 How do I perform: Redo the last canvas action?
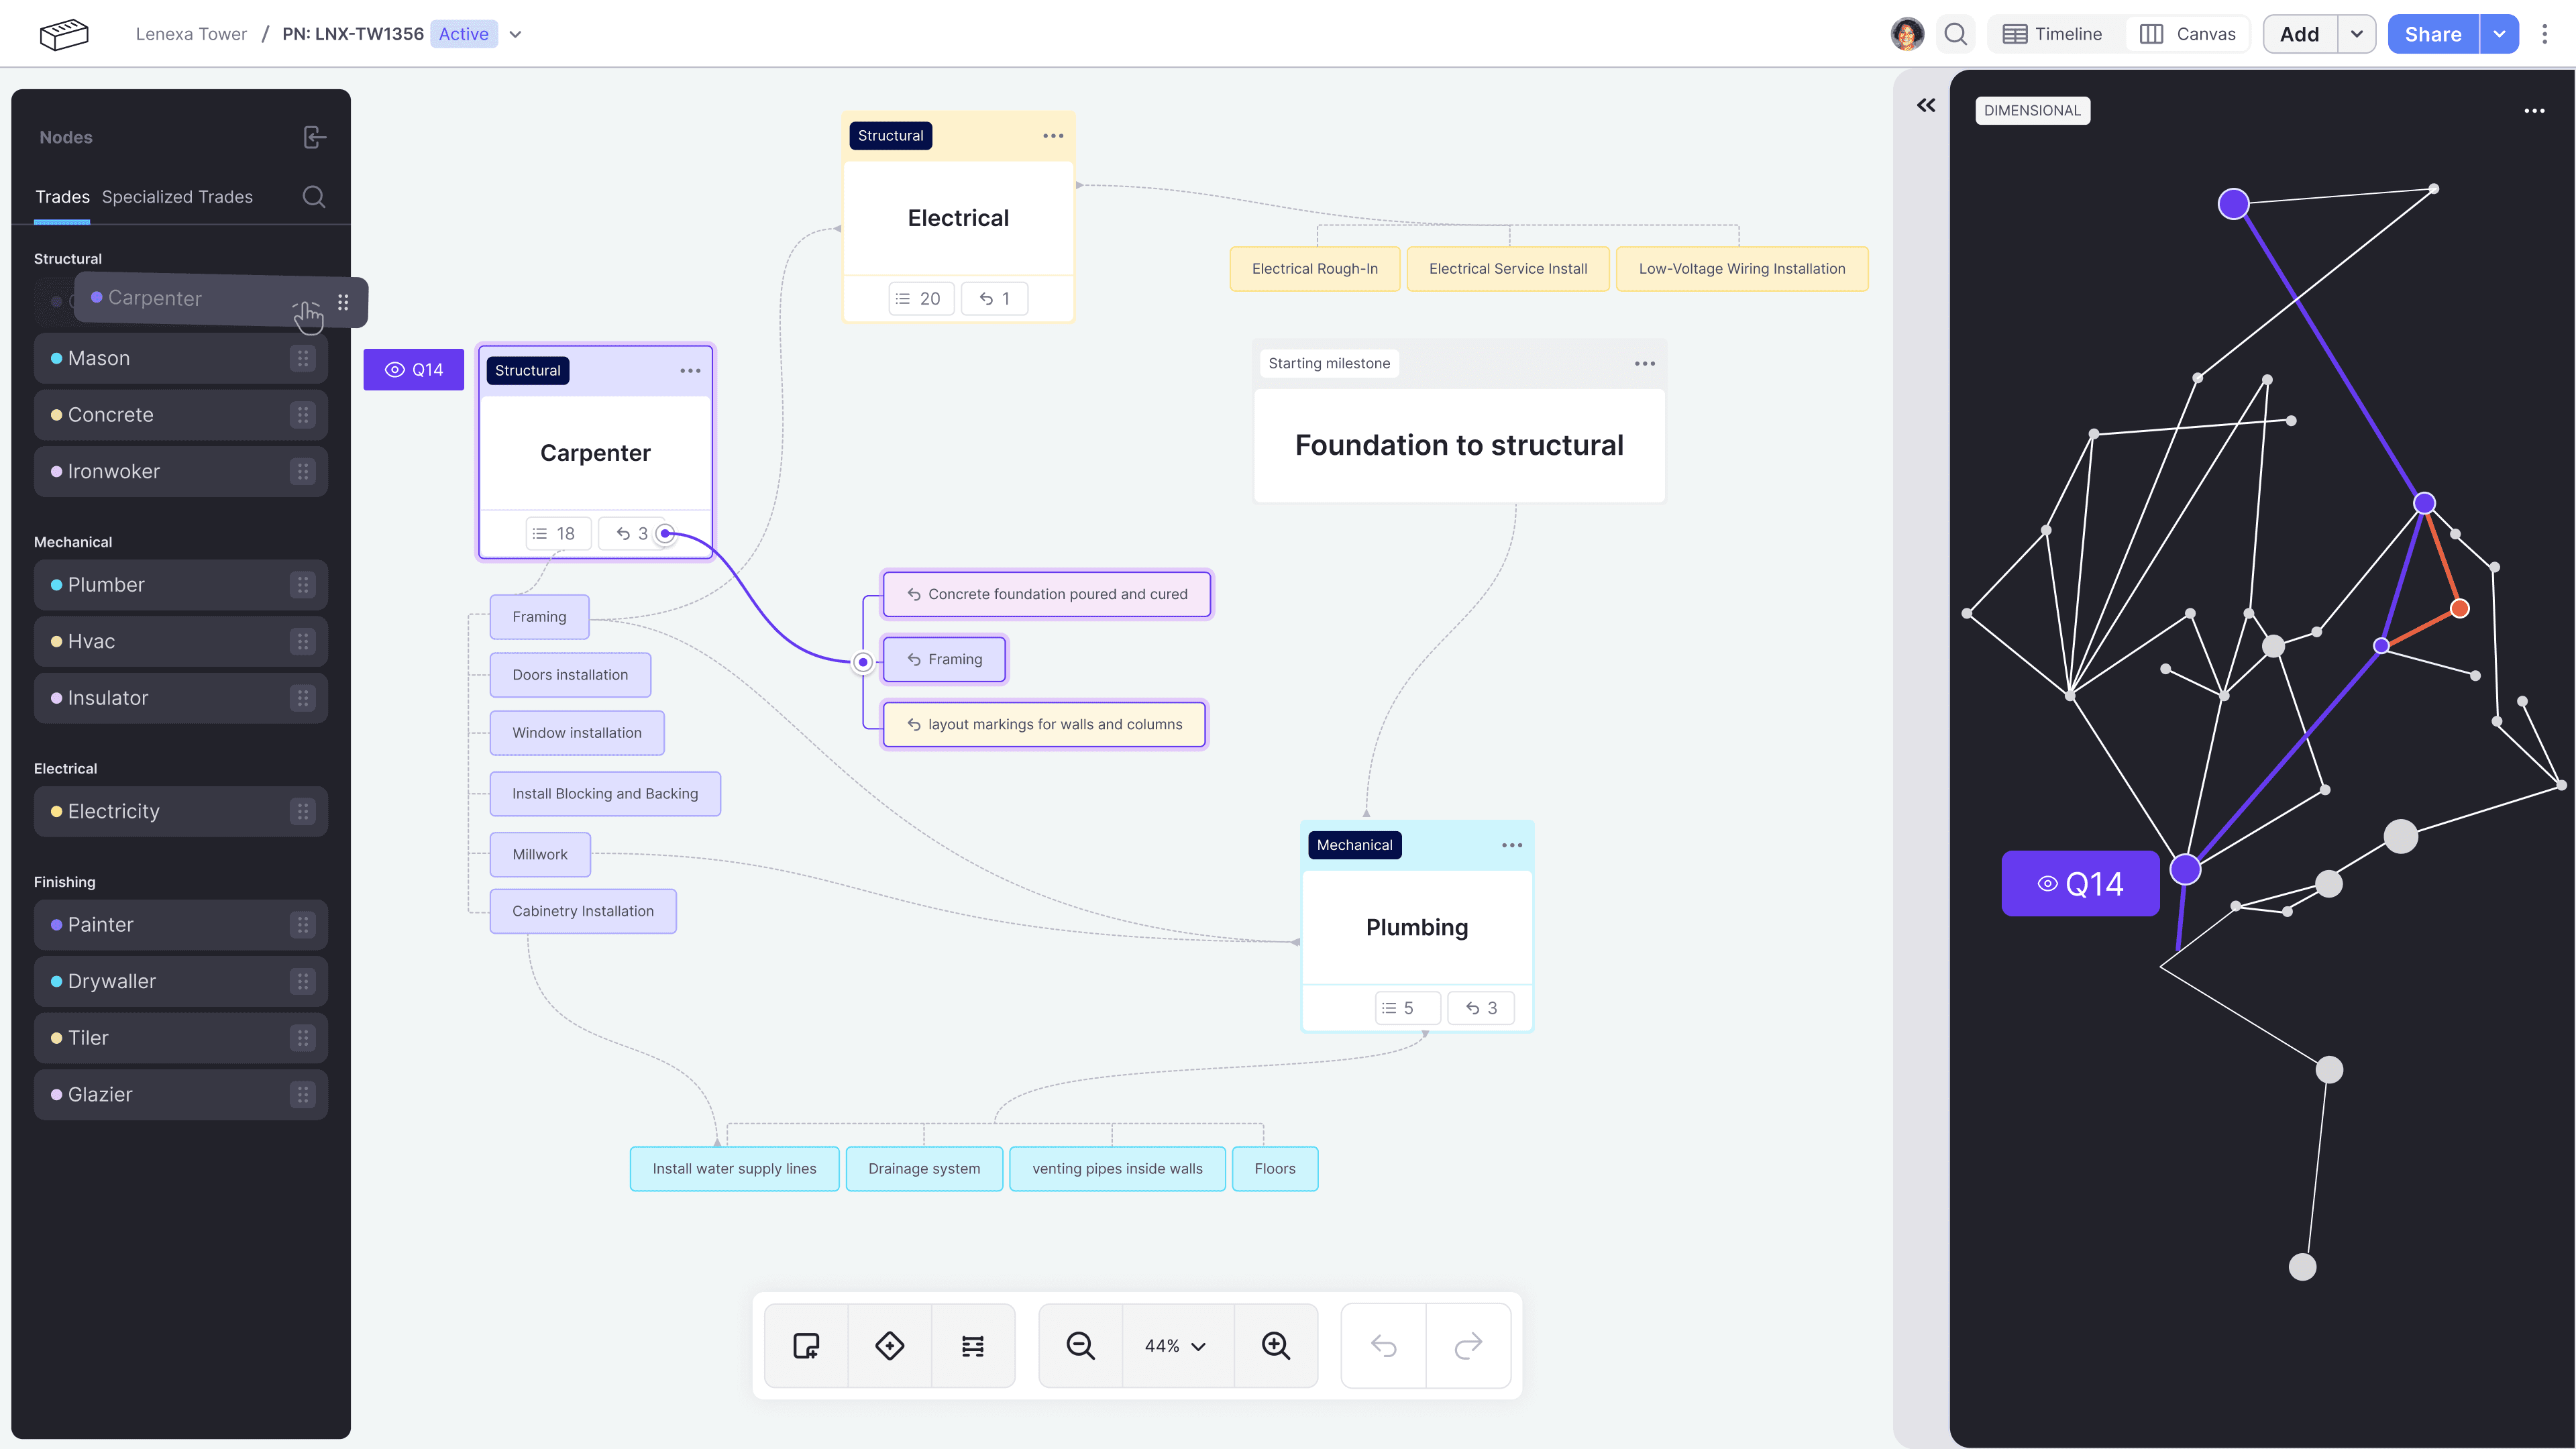coord(1468,1346)
